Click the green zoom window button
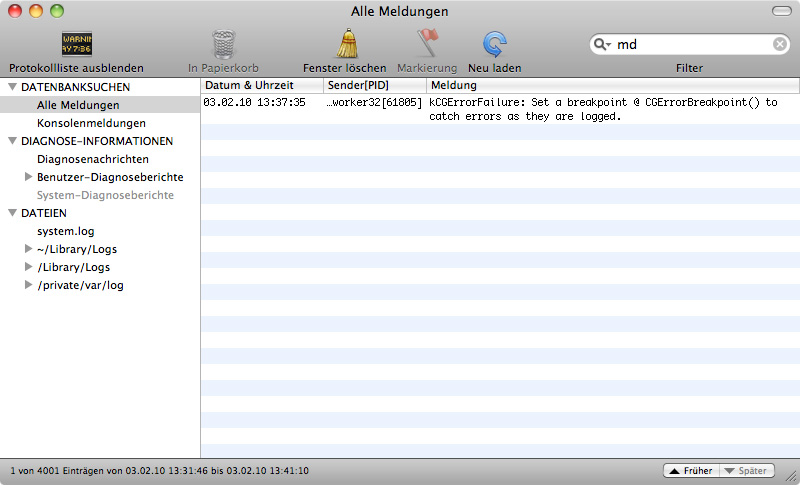Image resolution: width=800 pixels, height=485 pixels. coord(57,11)
